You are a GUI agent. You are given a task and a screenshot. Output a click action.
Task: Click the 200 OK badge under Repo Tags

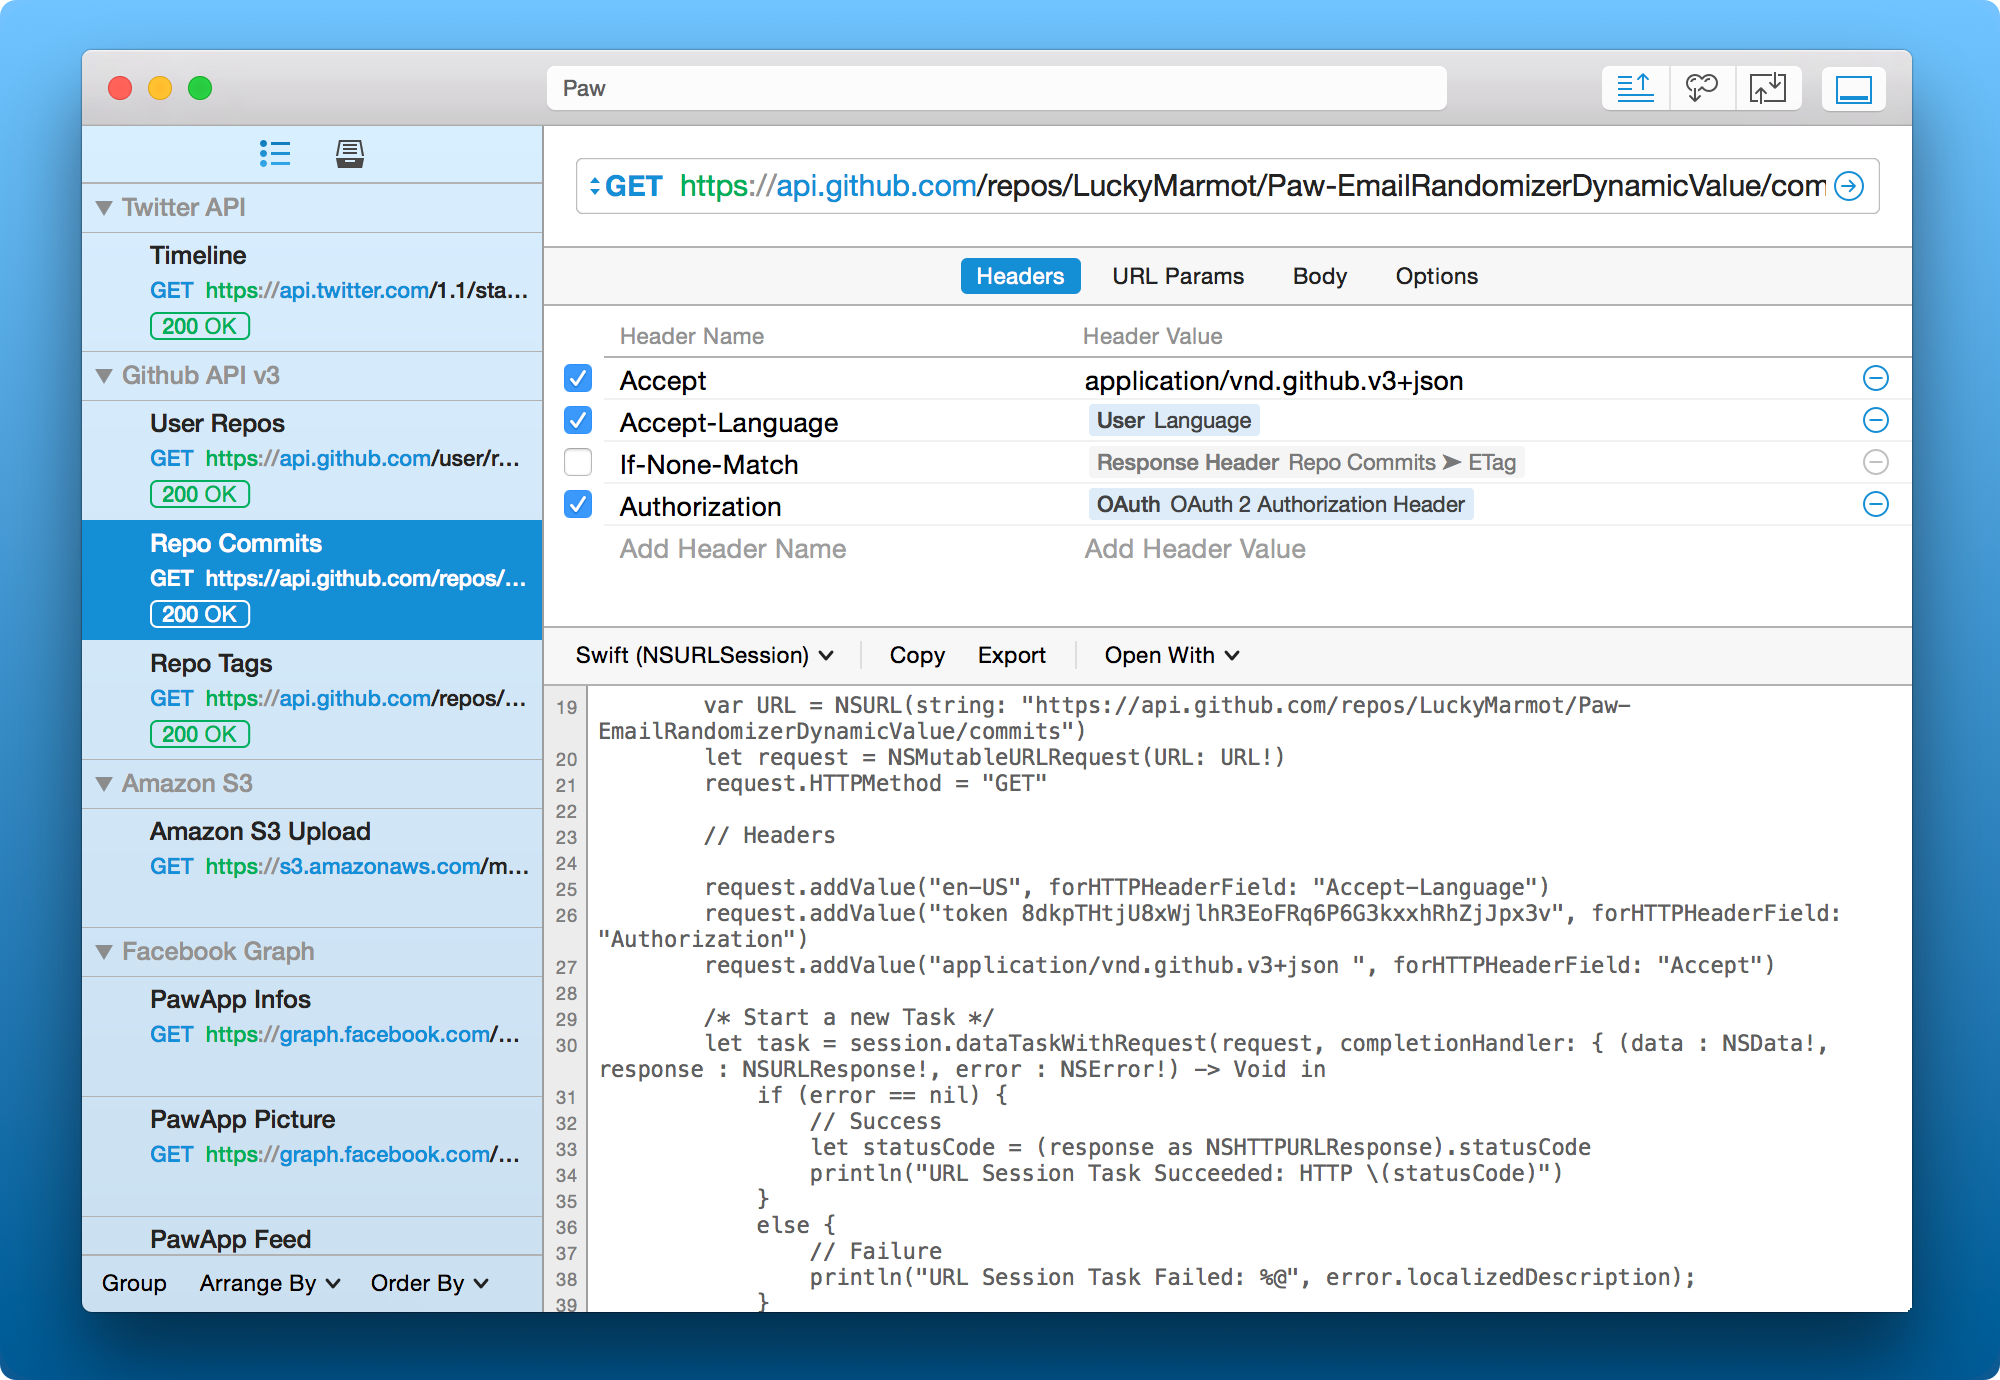200,734
